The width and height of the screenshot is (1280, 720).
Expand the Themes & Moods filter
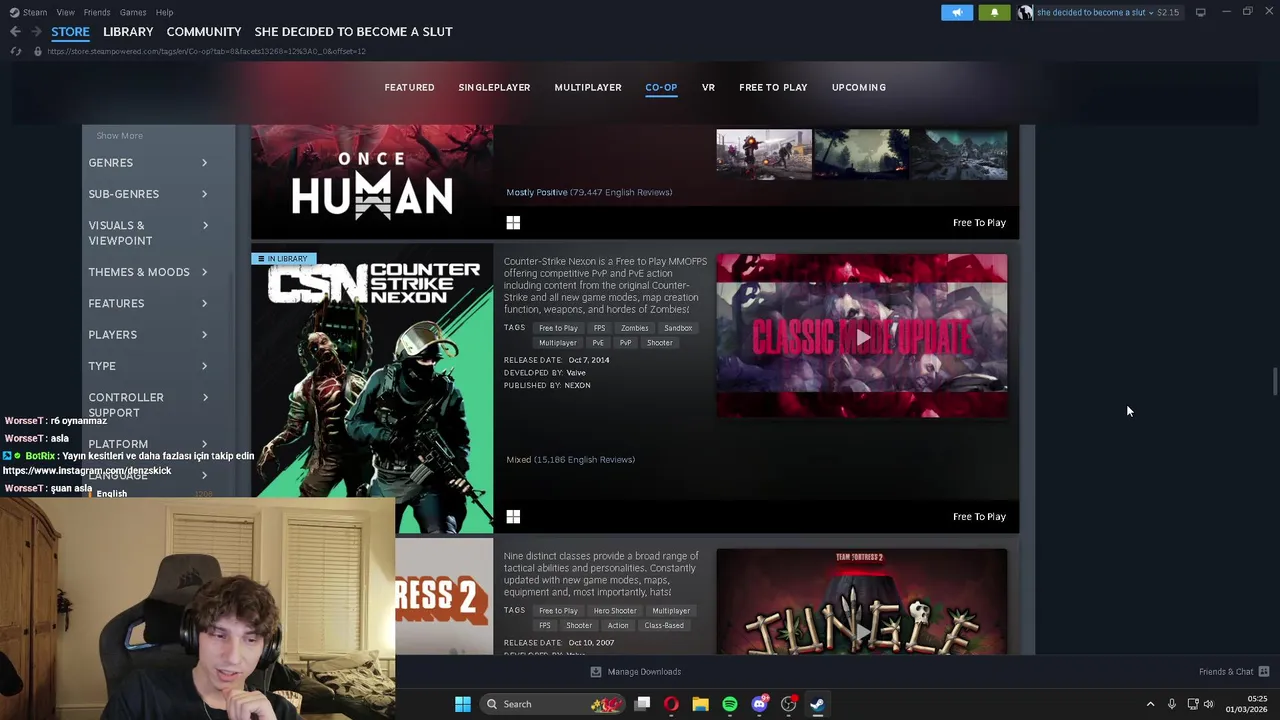pos(148,272)
